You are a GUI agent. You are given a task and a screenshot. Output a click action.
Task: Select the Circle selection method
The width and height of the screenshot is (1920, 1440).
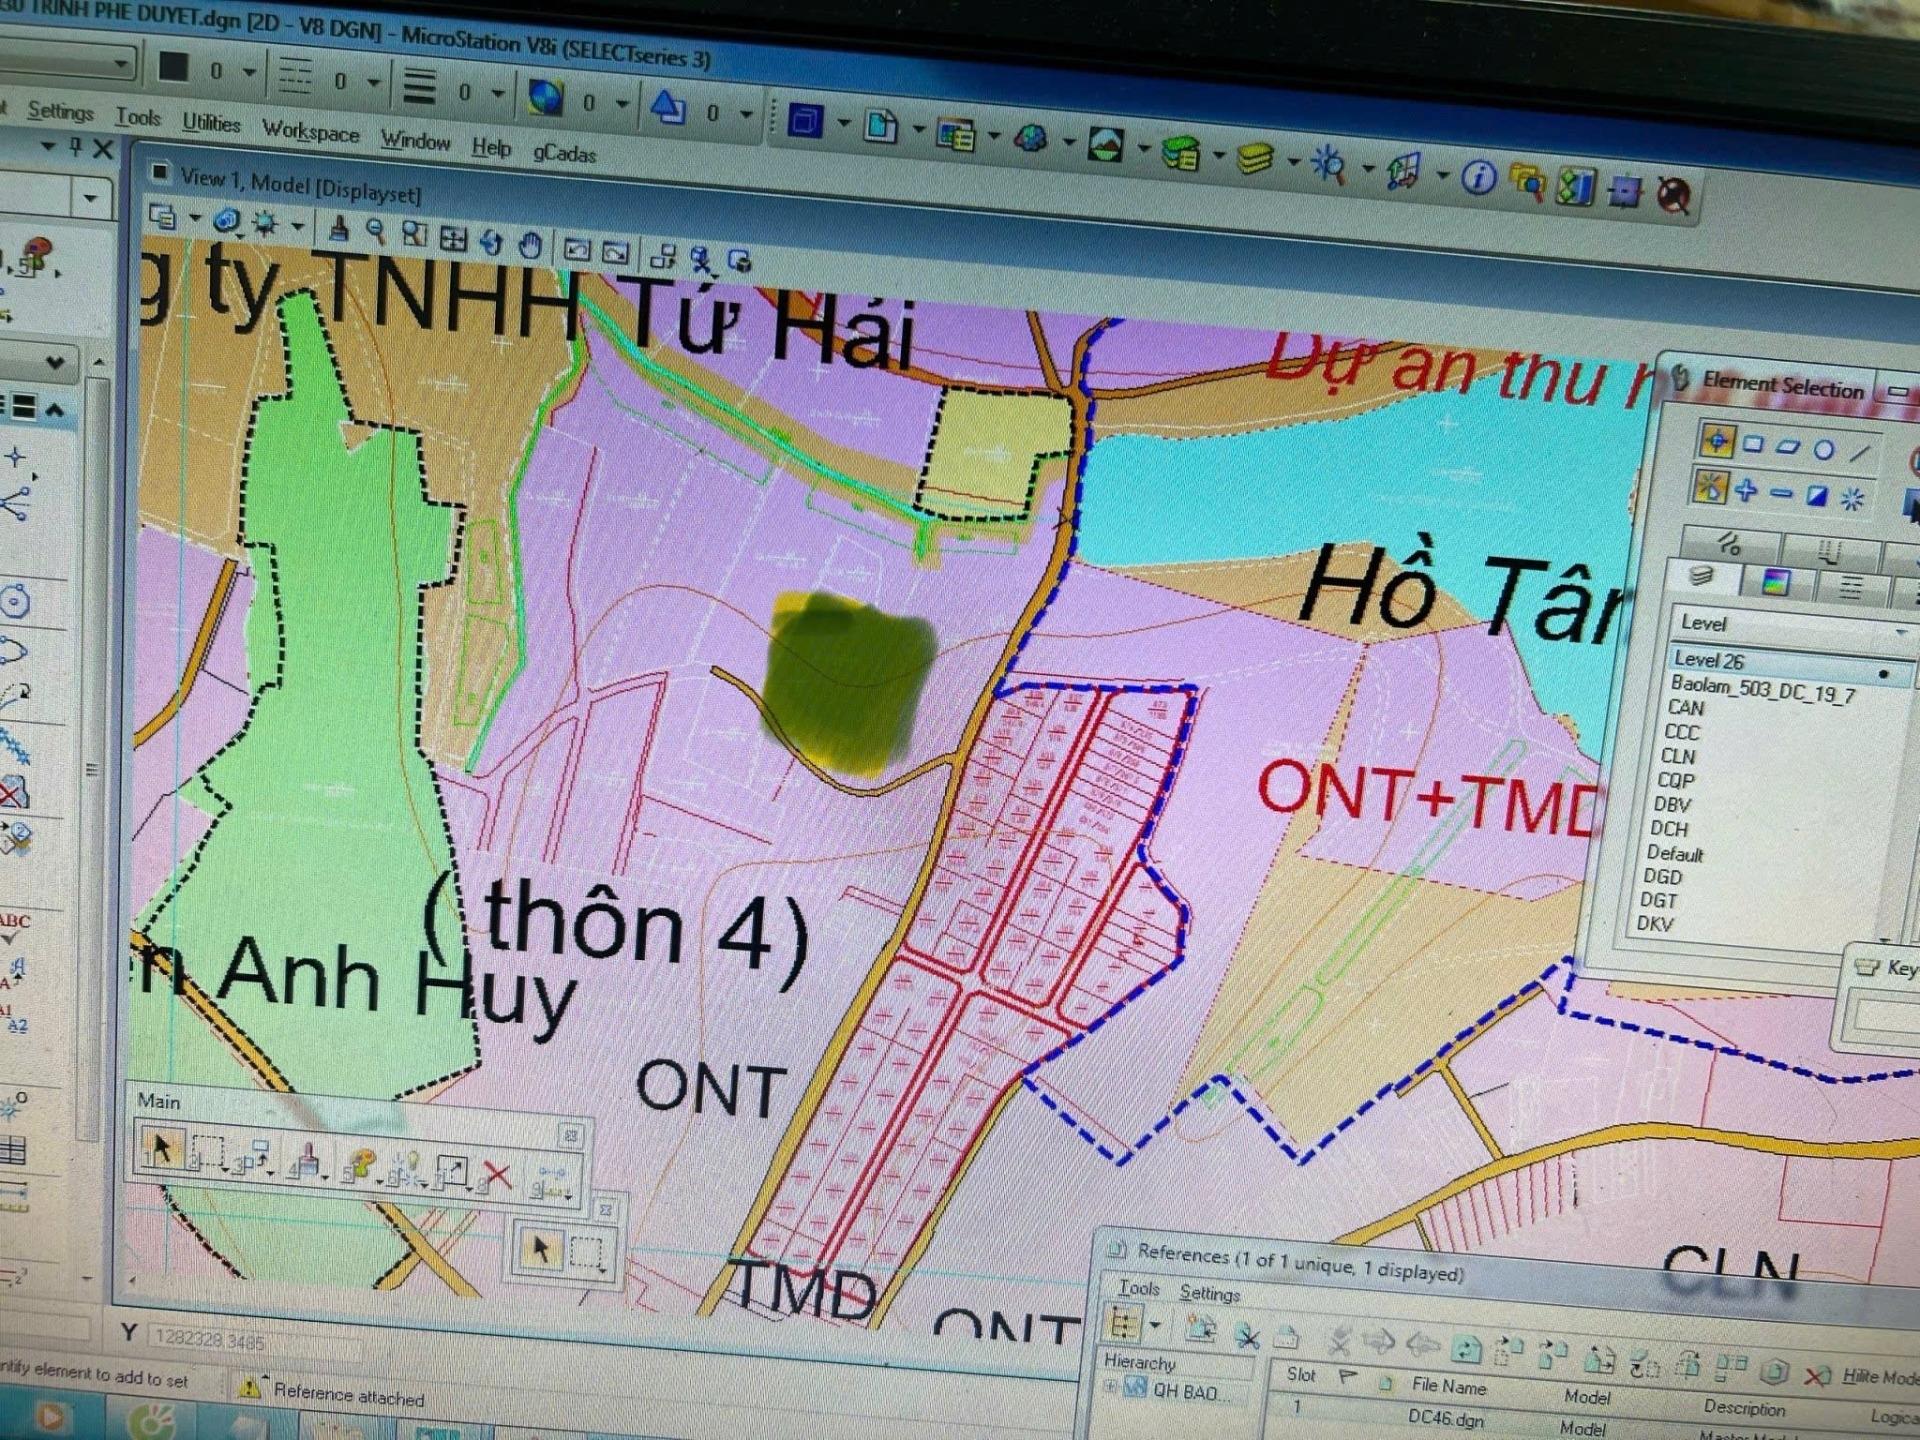pos(1824,450)
